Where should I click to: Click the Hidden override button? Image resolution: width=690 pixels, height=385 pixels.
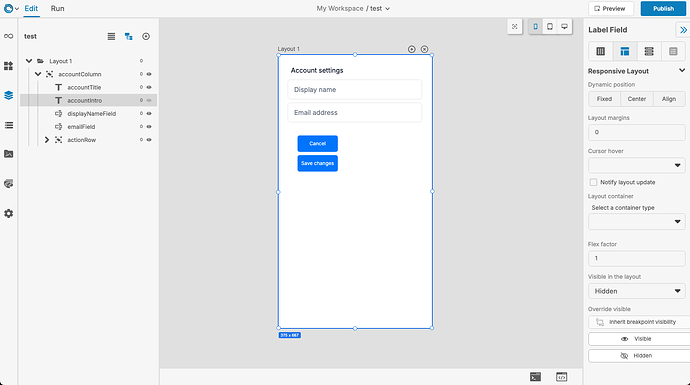pos(639,356)
